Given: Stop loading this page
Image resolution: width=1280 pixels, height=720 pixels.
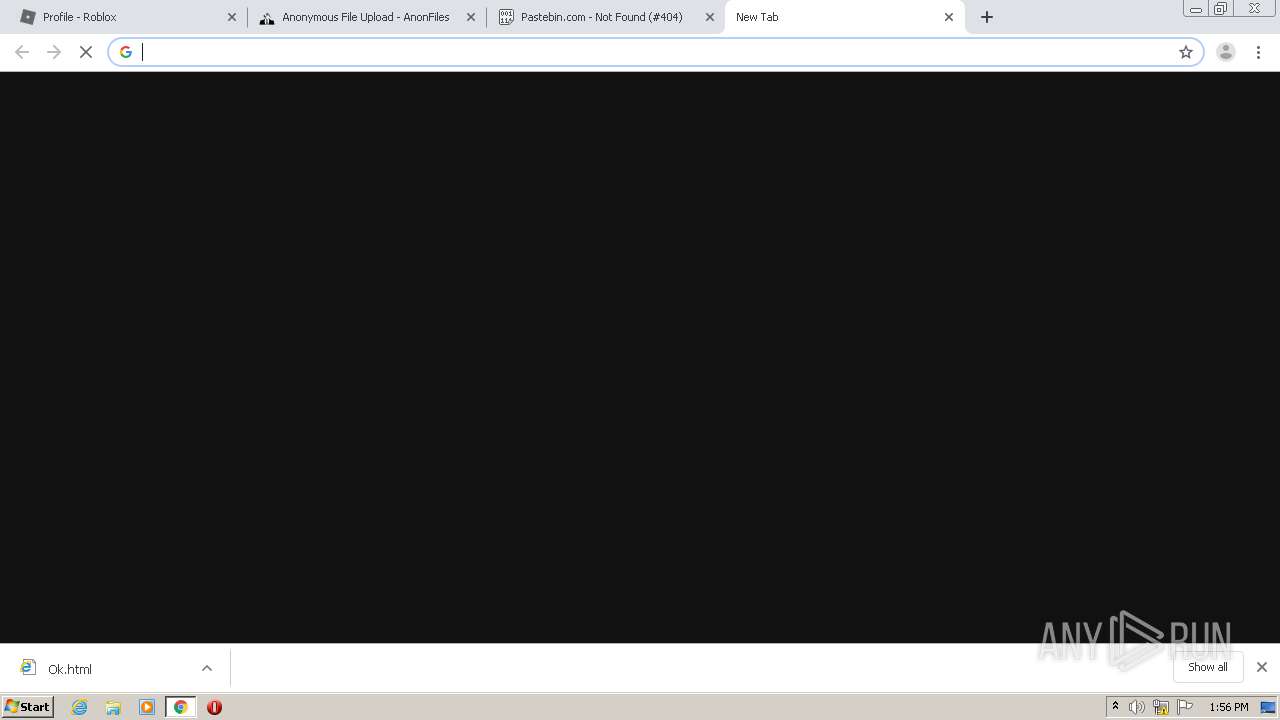Looking at the screenshot, I should click(86, 52).
